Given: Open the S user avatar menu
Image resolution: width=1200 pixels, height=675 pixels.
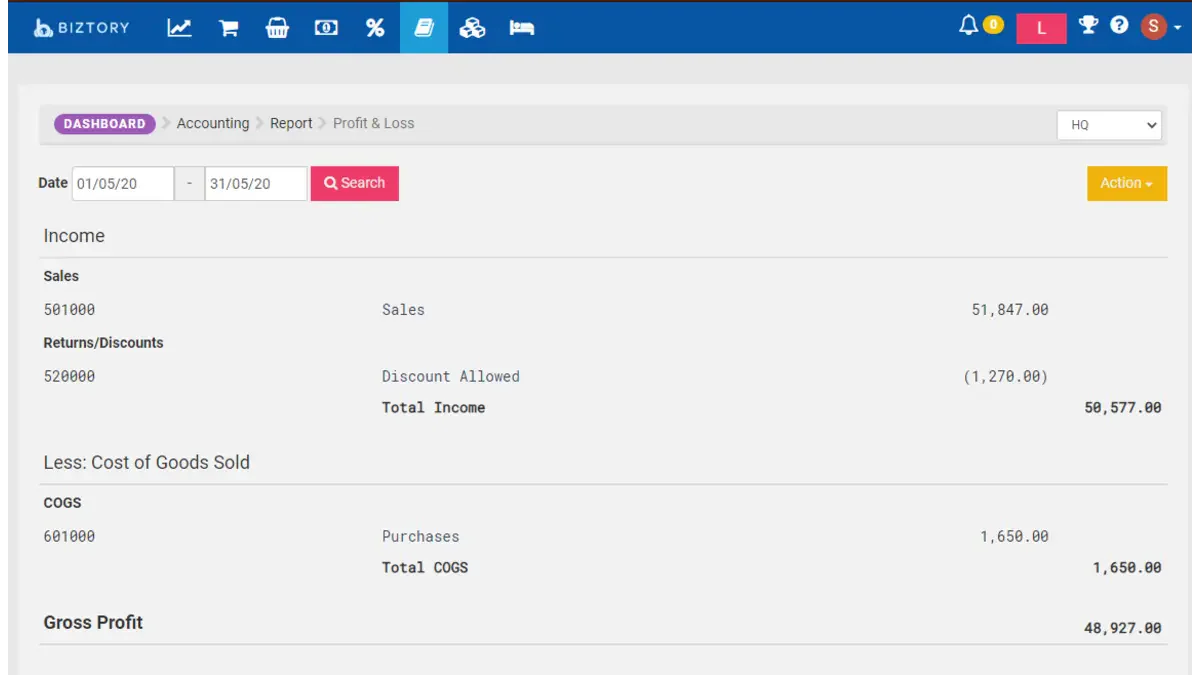Looking at the screenshot, I should pyautogui.click(x=1160, y=26).
